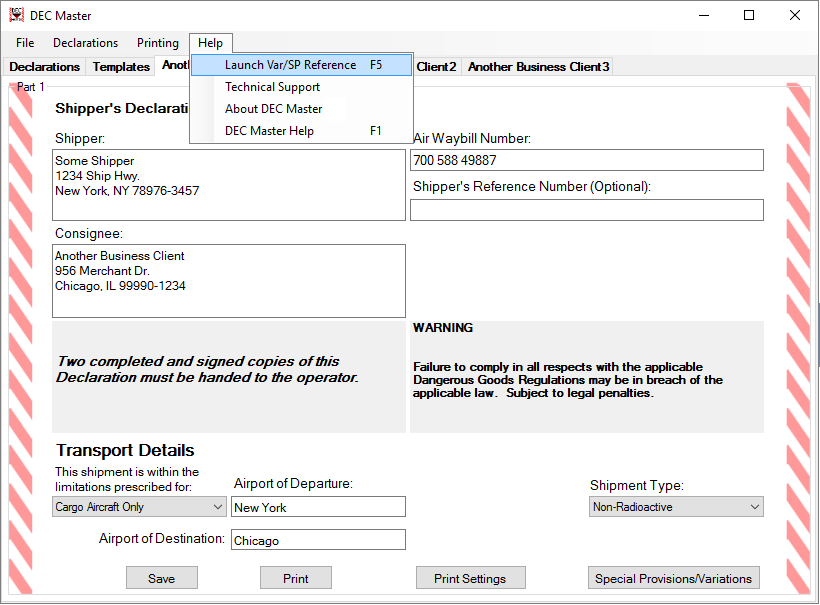Open the Declarations menu in menu bar
The height and width of the screenshot is (605, 820).
(85, 43)
